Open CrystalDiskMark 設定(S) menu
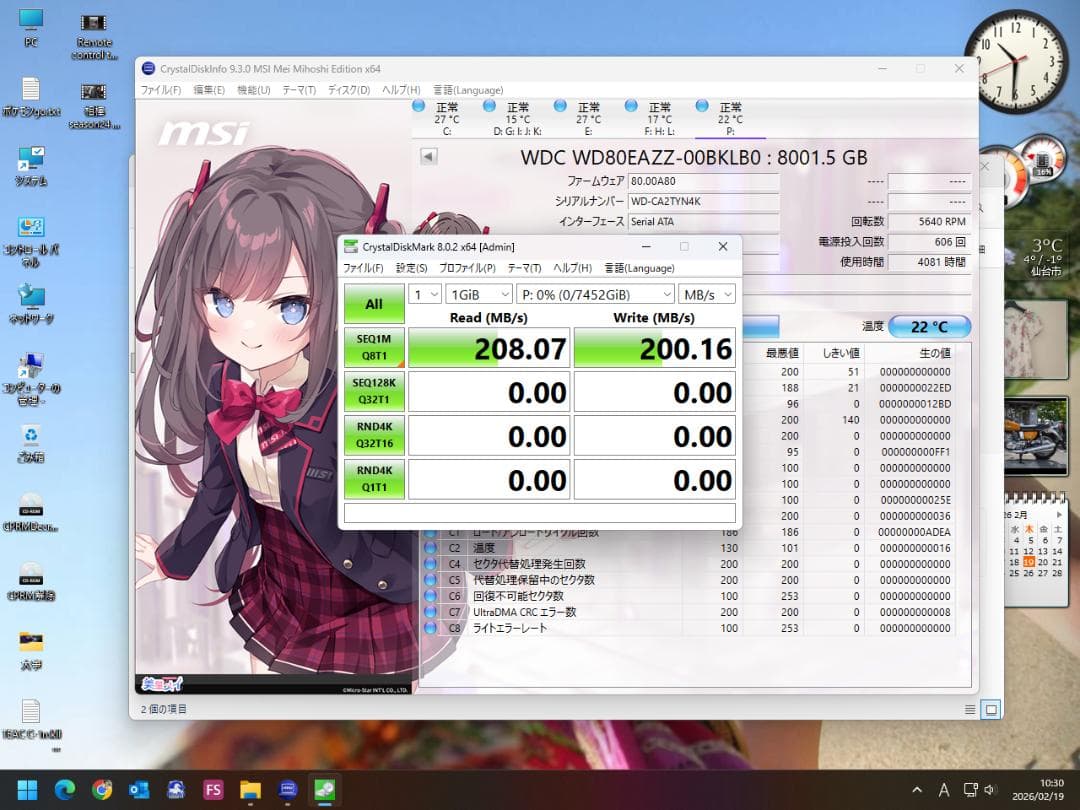Screen dimensions: 1080x810 coord(411,268)
